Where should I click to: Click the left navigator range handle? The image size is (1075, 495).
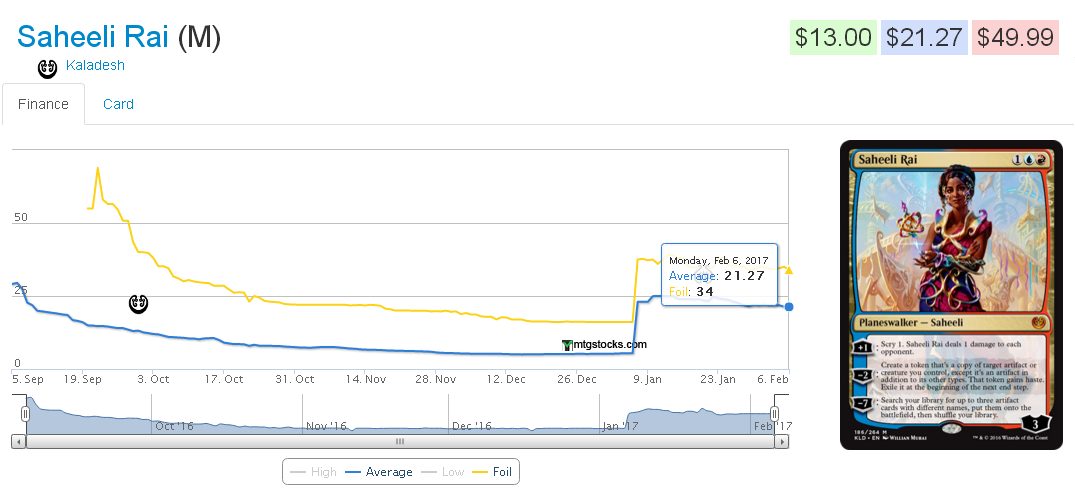(25, 414)
